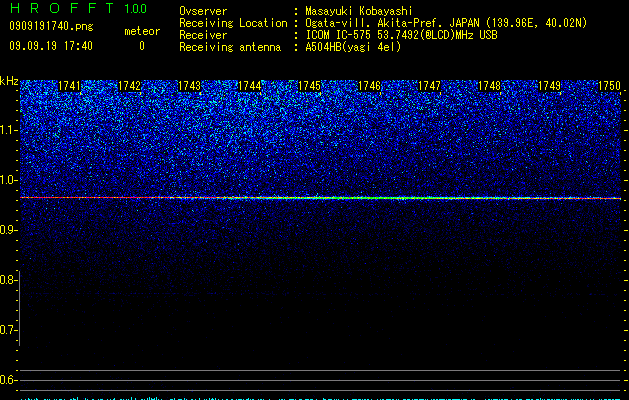Select the 1748 time marker
The height and width of the screenshot is (400, 629).
(x=489, y=86)
